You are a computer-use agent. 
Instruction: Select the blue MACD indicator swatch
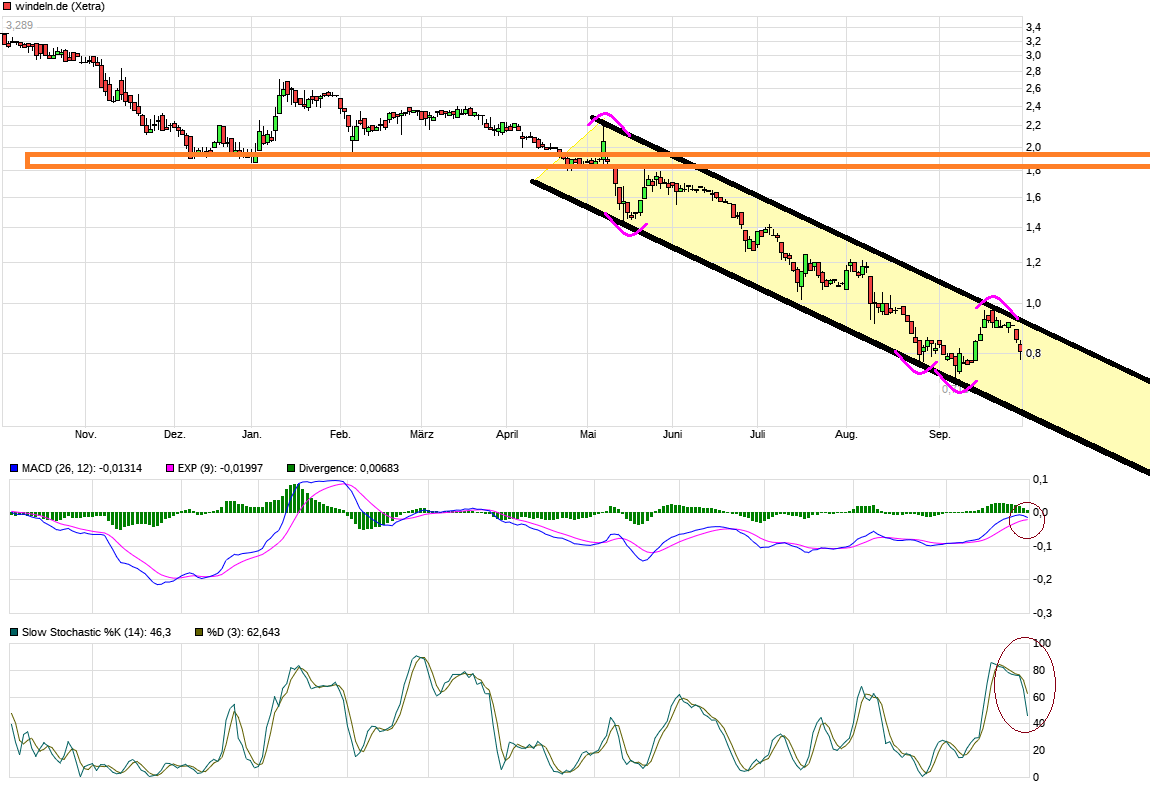14,467
